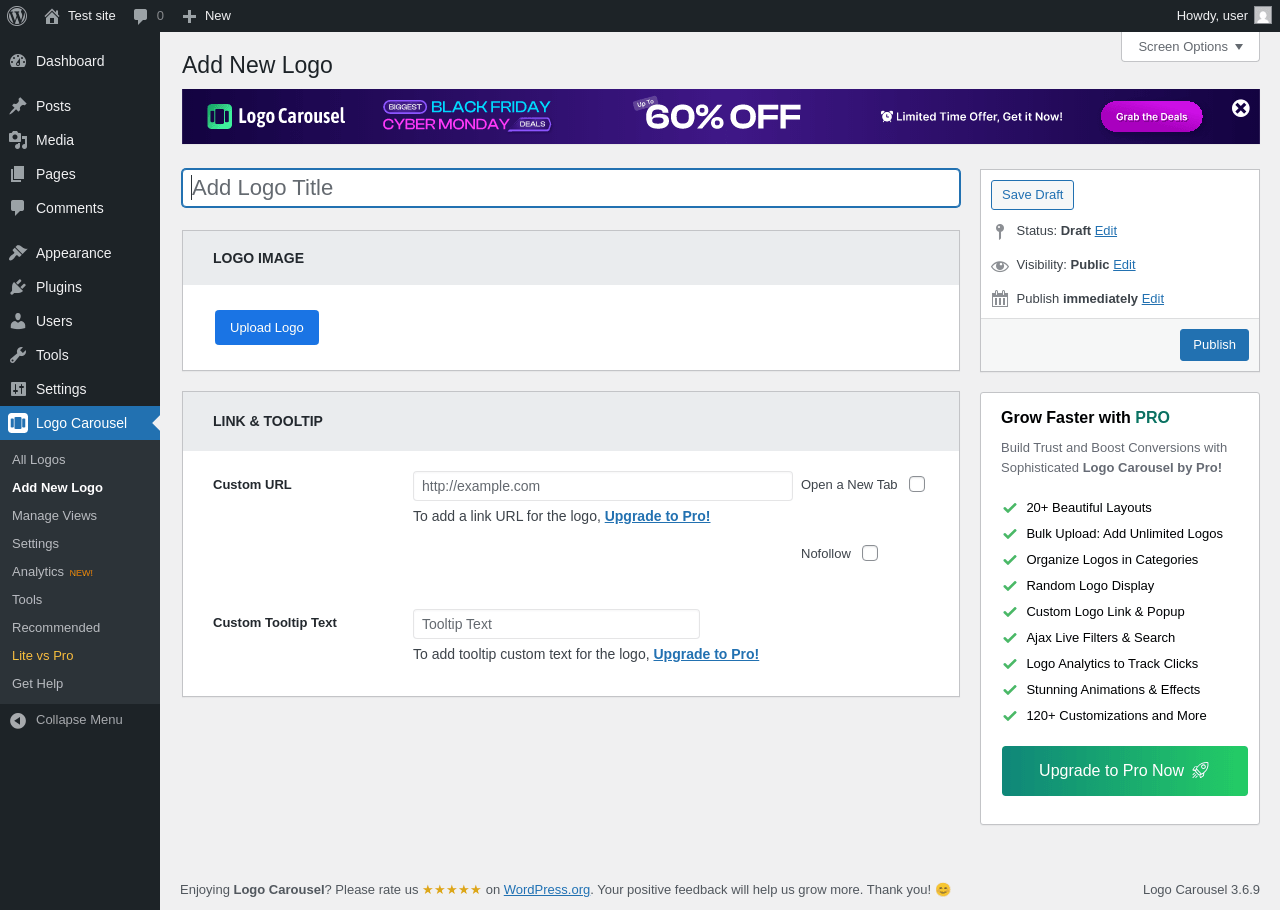Open the Lite vs Pro submenu item
This screenshot has height=910, width=1280.
click(x=80, y=656)
